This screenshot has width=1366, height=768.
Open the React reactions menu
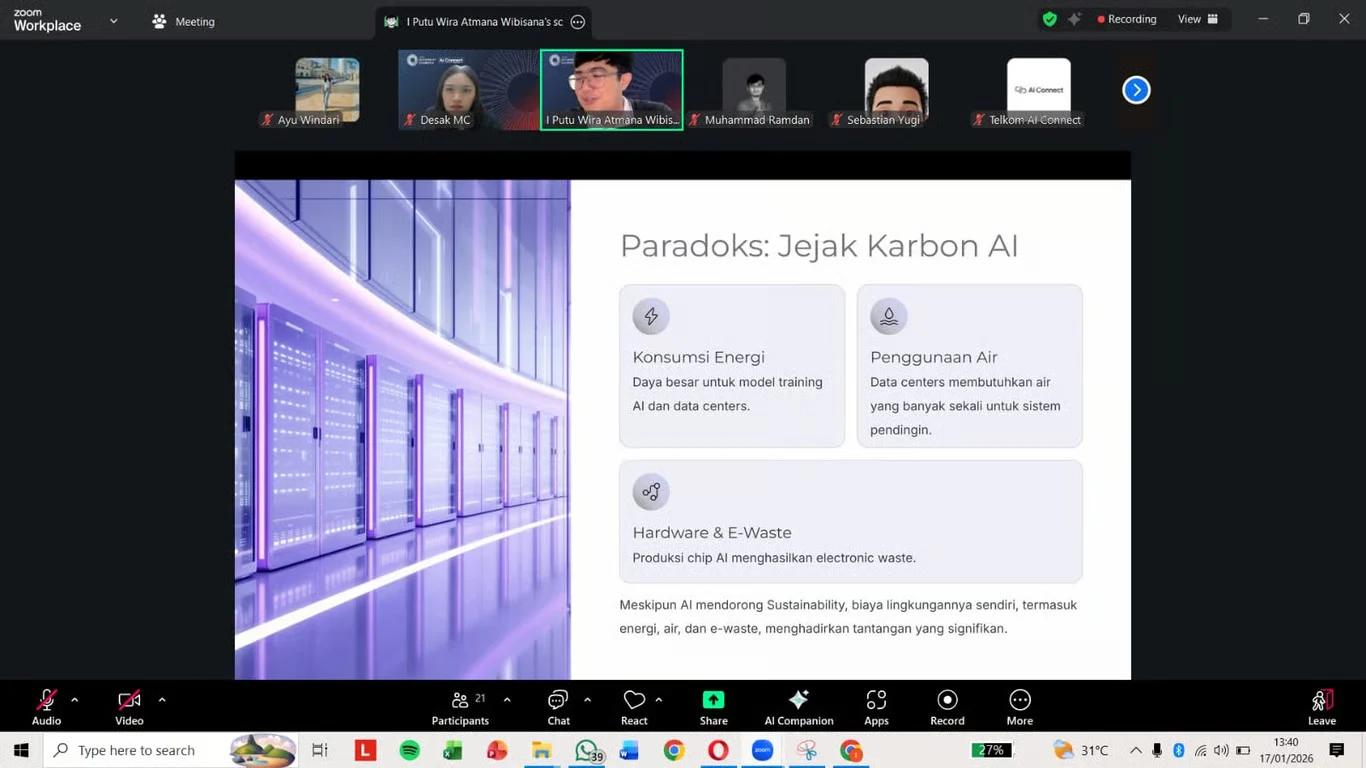(x=634, y=706)
